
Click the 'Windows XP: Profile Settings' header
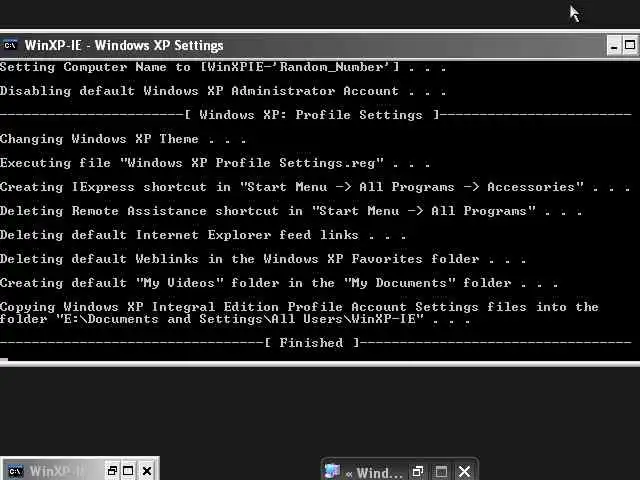[311, 115]
